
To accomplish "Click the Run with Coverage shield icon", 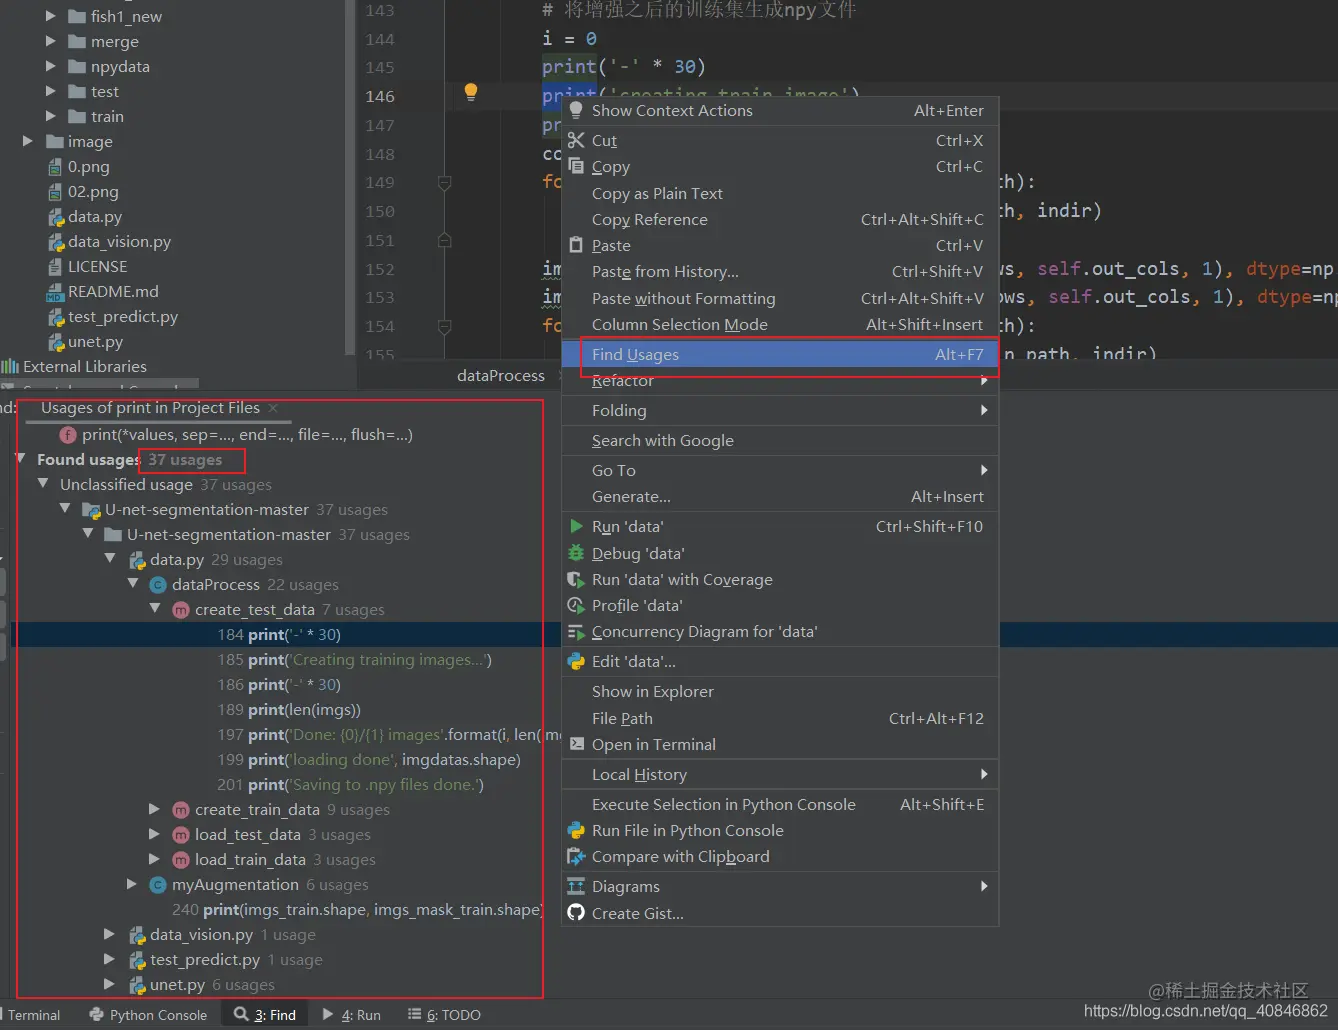I will (x=576, y=579).
